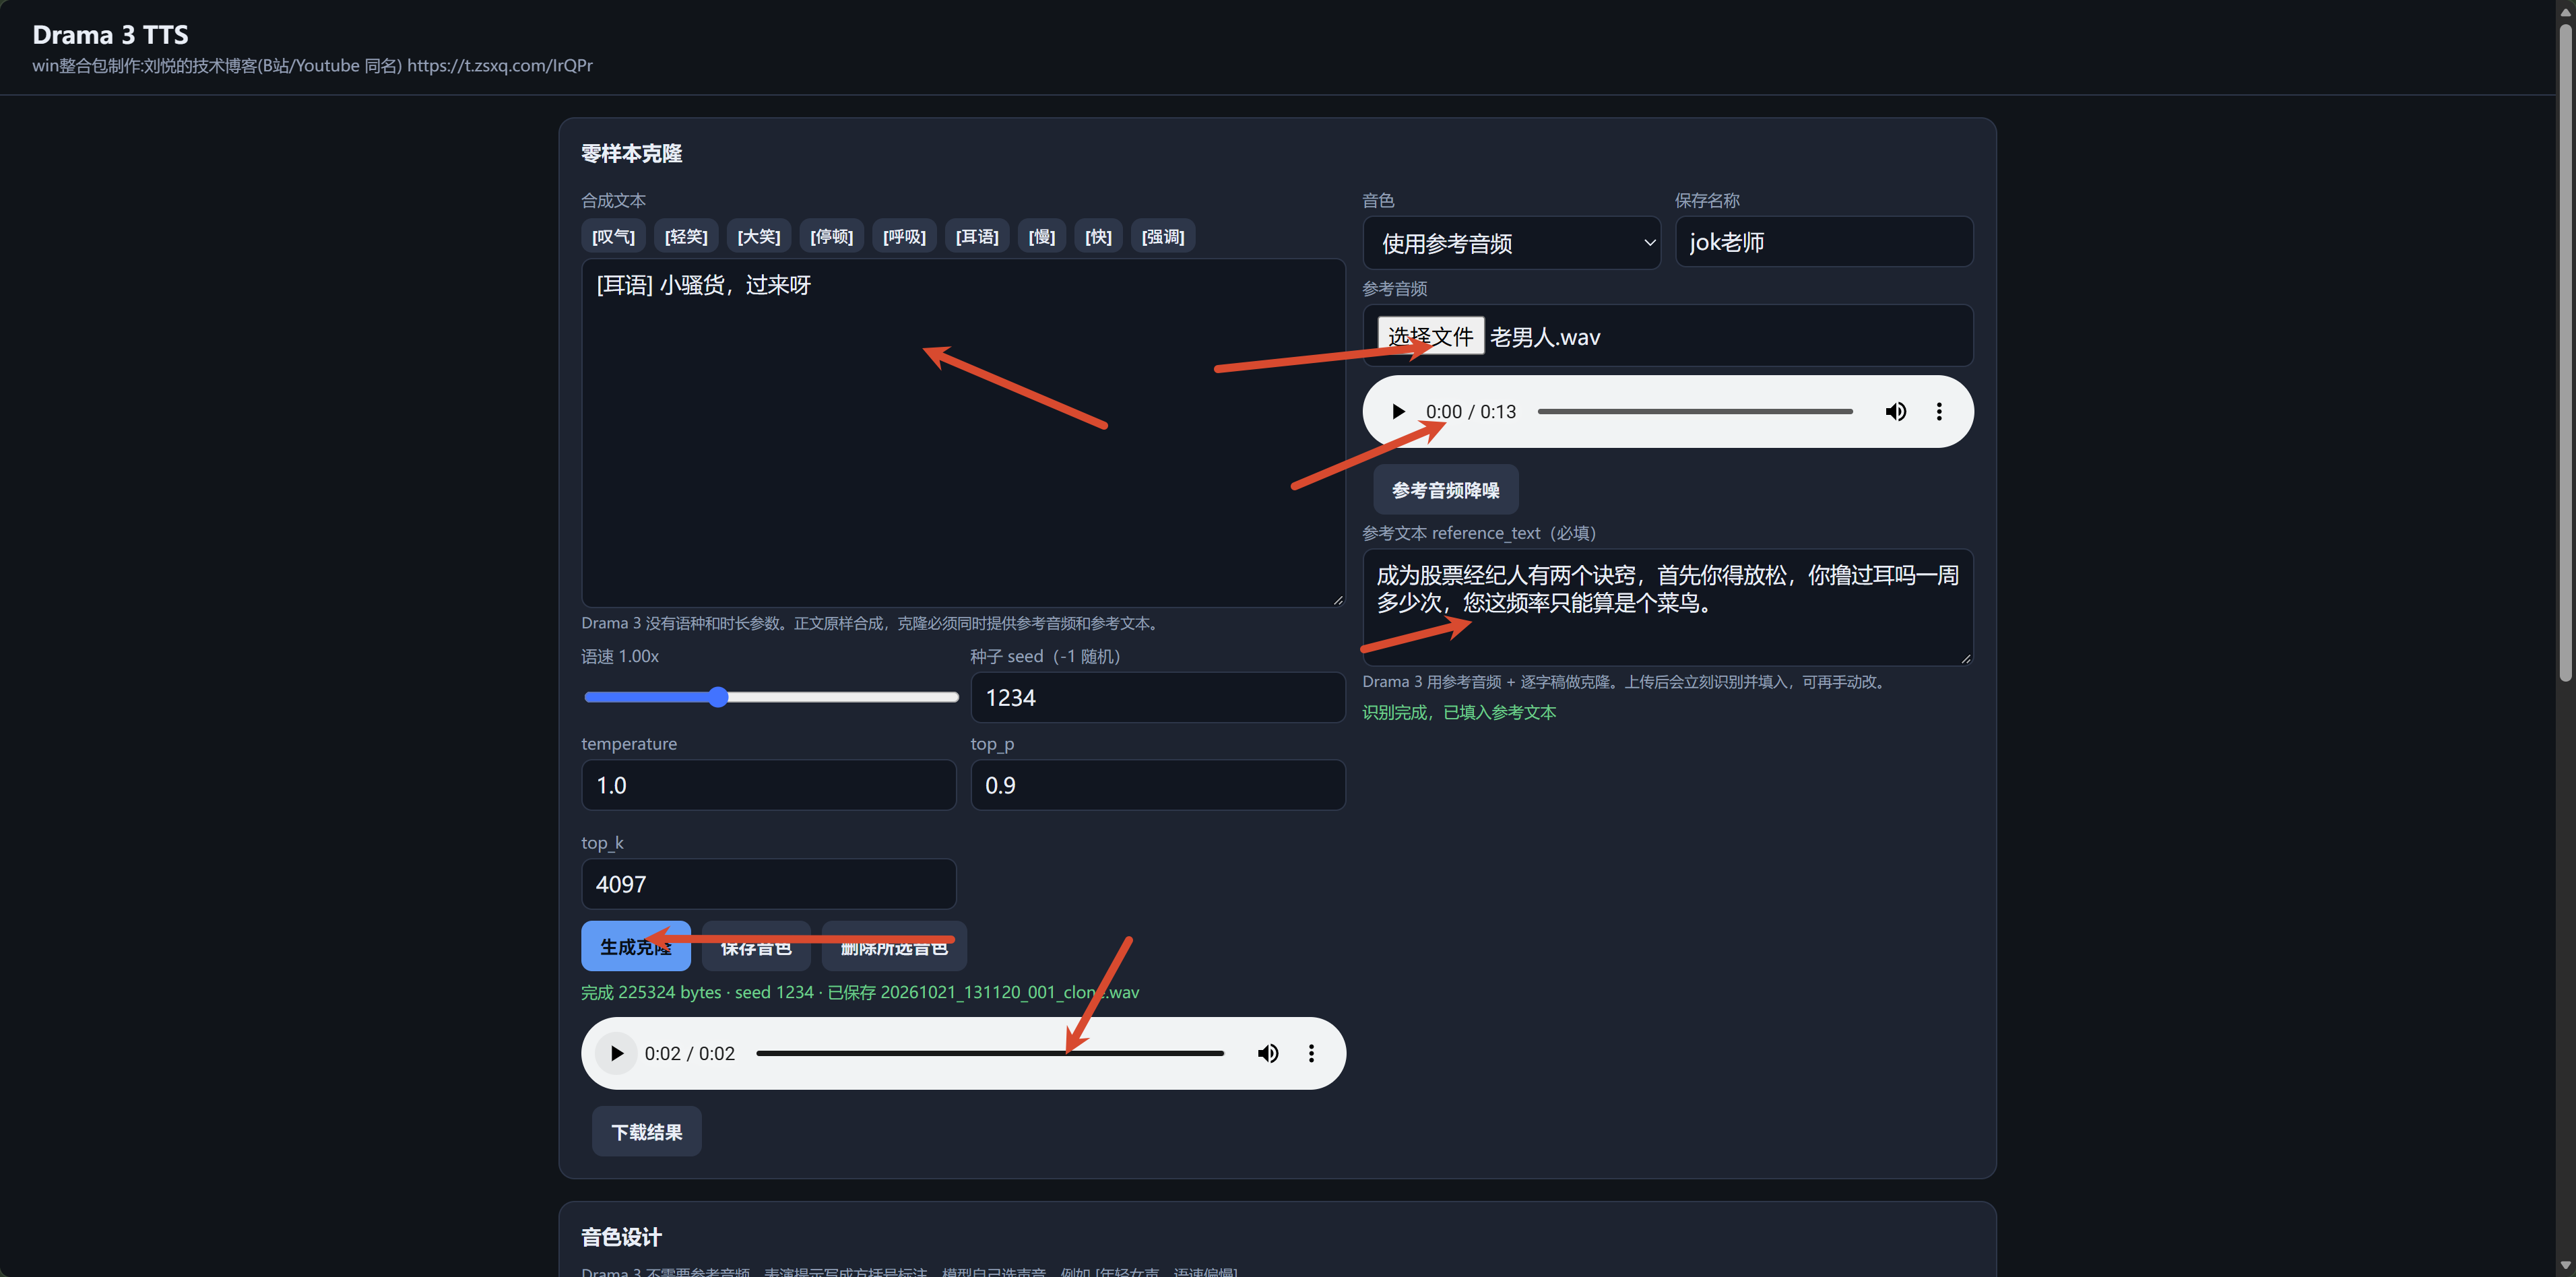Viewport: 2576px width, 1277px height.
Task: Click the 音色设计 section heading
Action: 621,1237
